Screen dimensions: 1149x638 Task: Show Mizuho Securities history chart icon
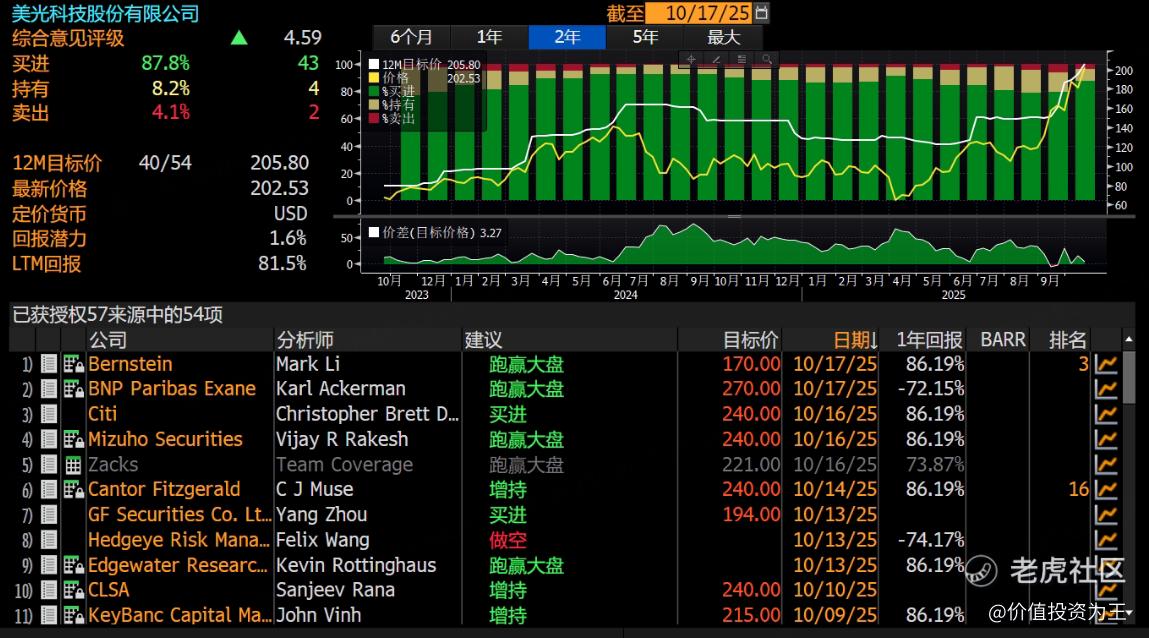1106,439
